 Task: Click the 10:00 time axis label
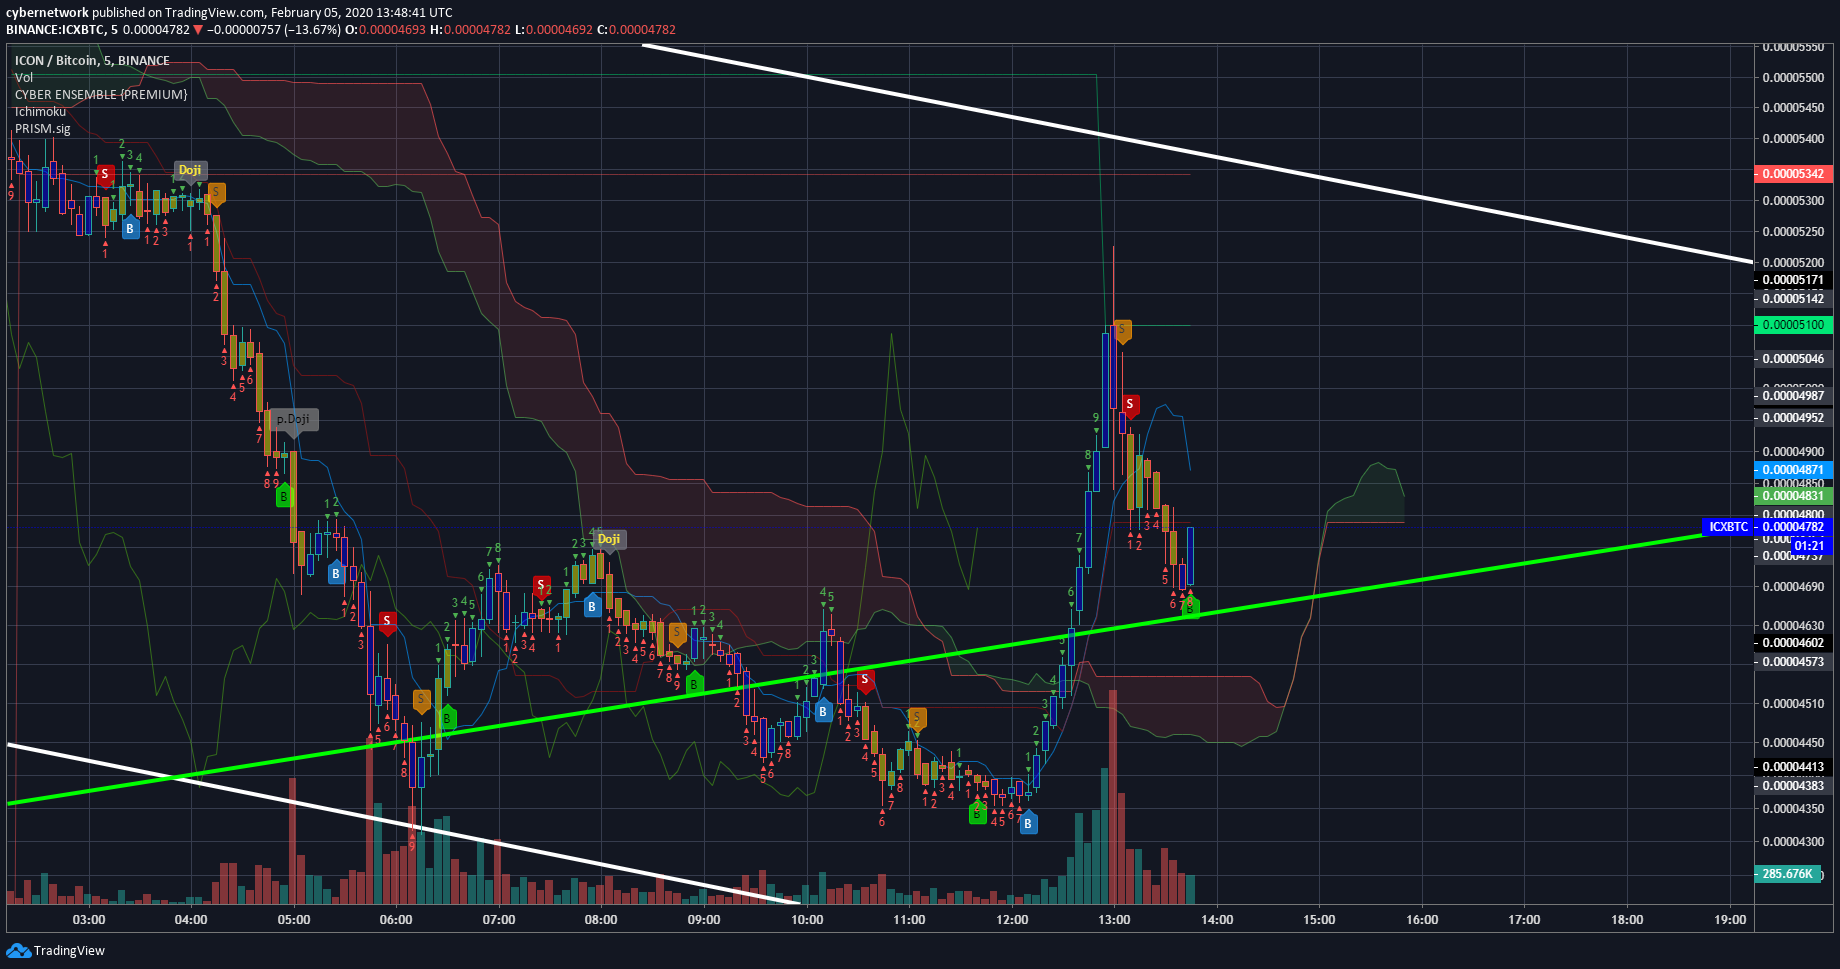pos(807,920)
